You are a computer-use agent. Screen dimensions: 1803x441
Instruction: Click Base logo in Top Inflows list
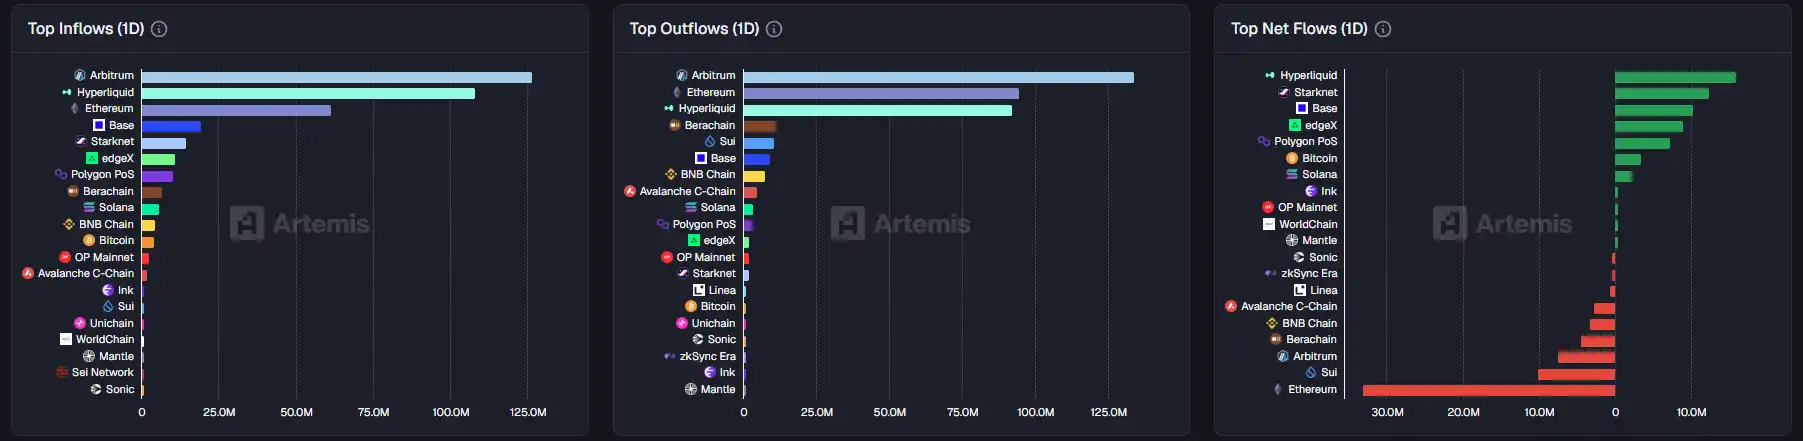click(x=99, y=125)
